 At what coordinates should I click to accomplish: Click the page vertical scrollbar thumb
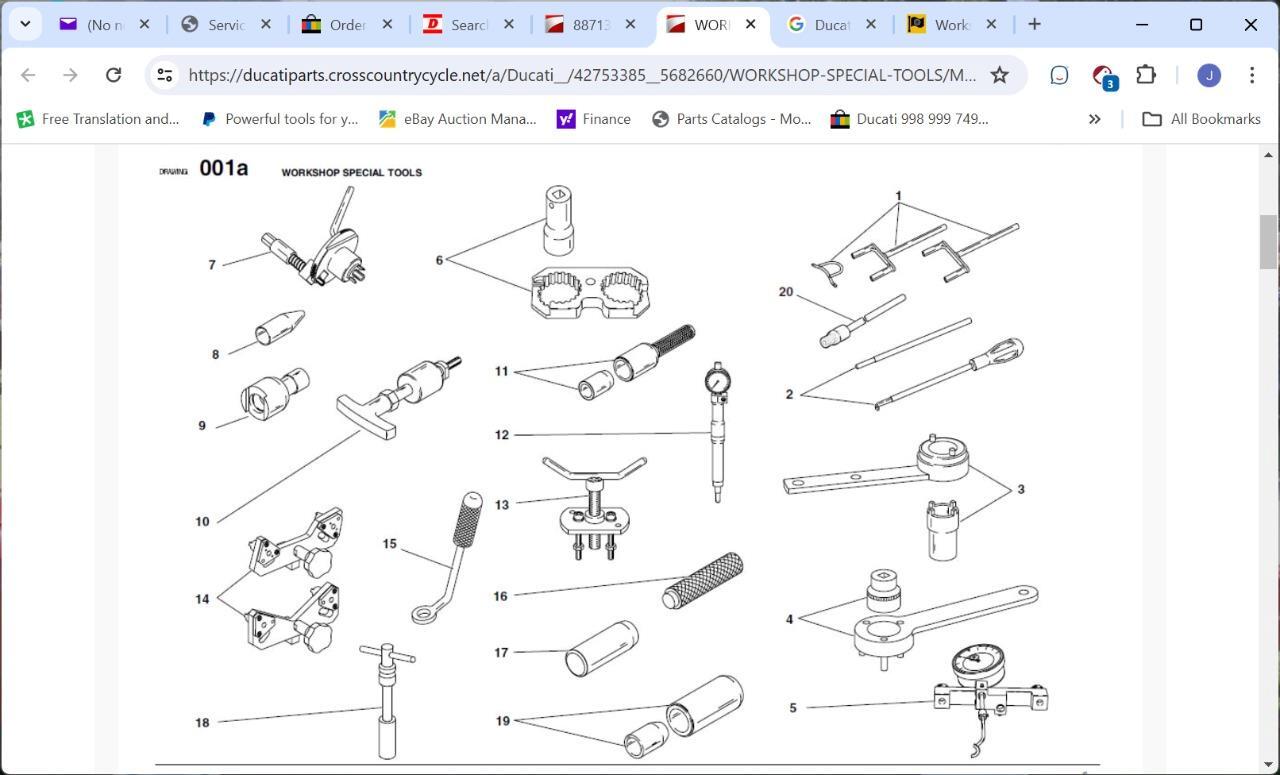[1268, 242]
